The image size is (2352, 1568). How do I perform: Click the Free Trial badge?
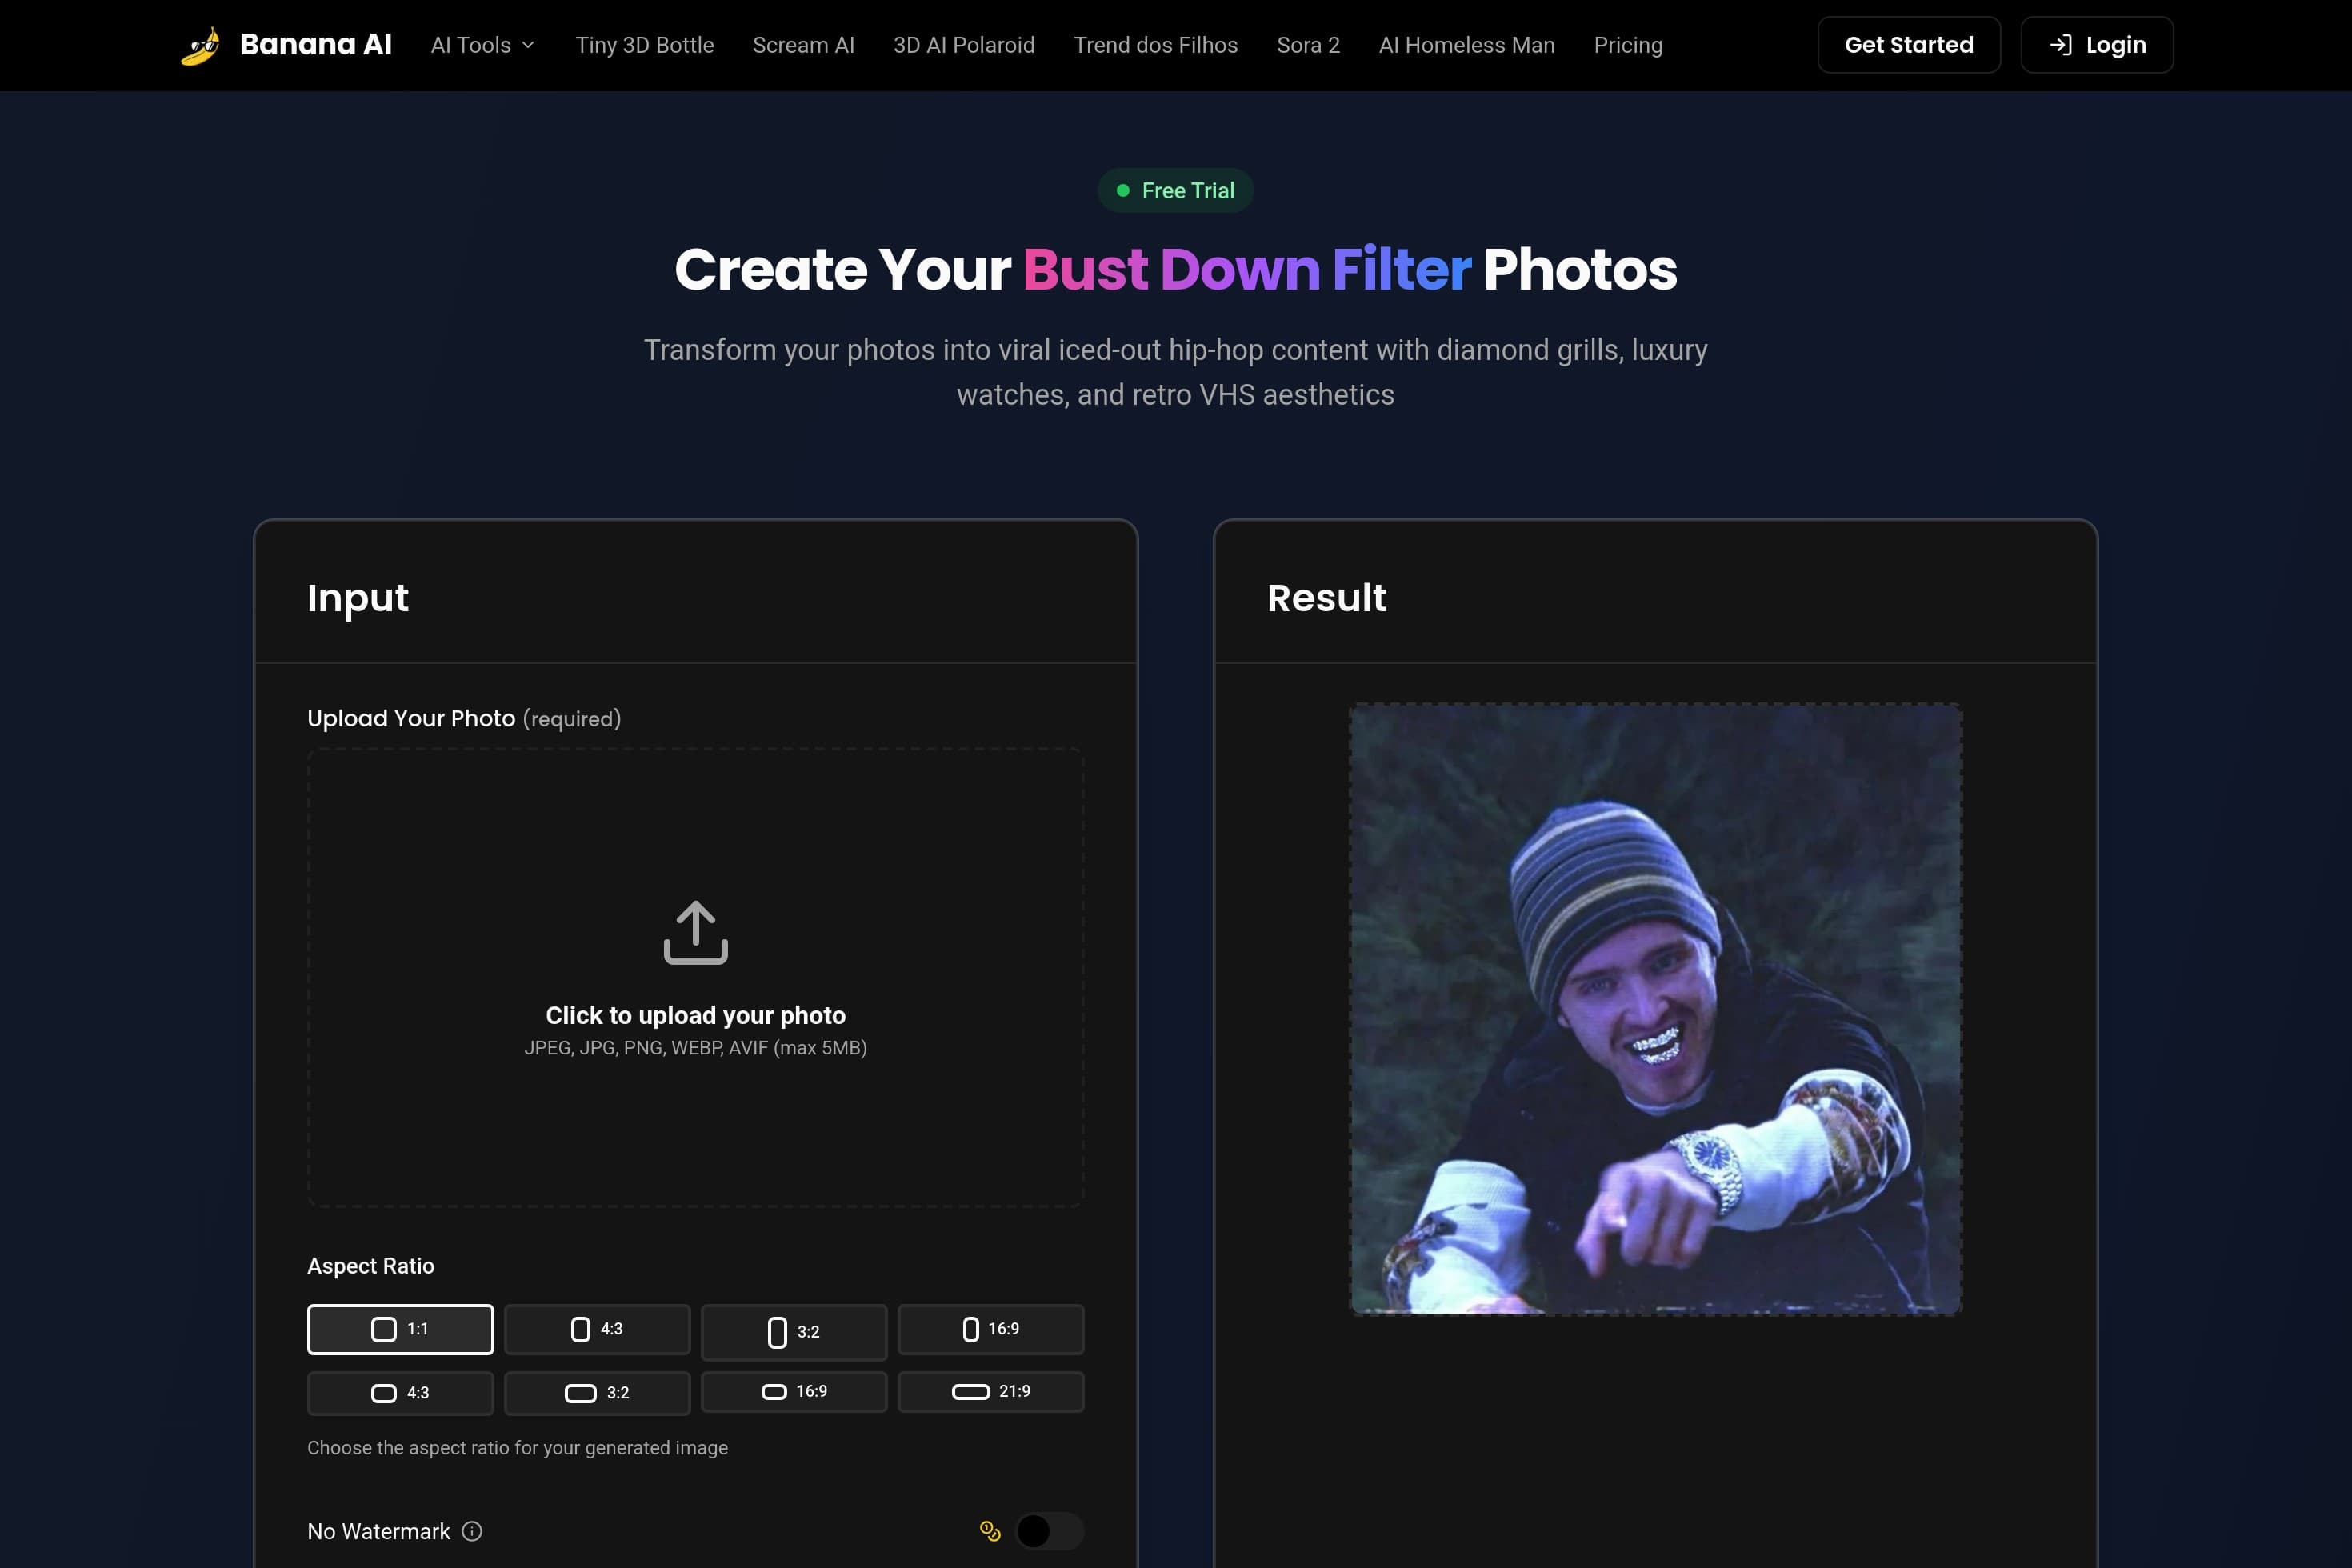click(1175, 190)
